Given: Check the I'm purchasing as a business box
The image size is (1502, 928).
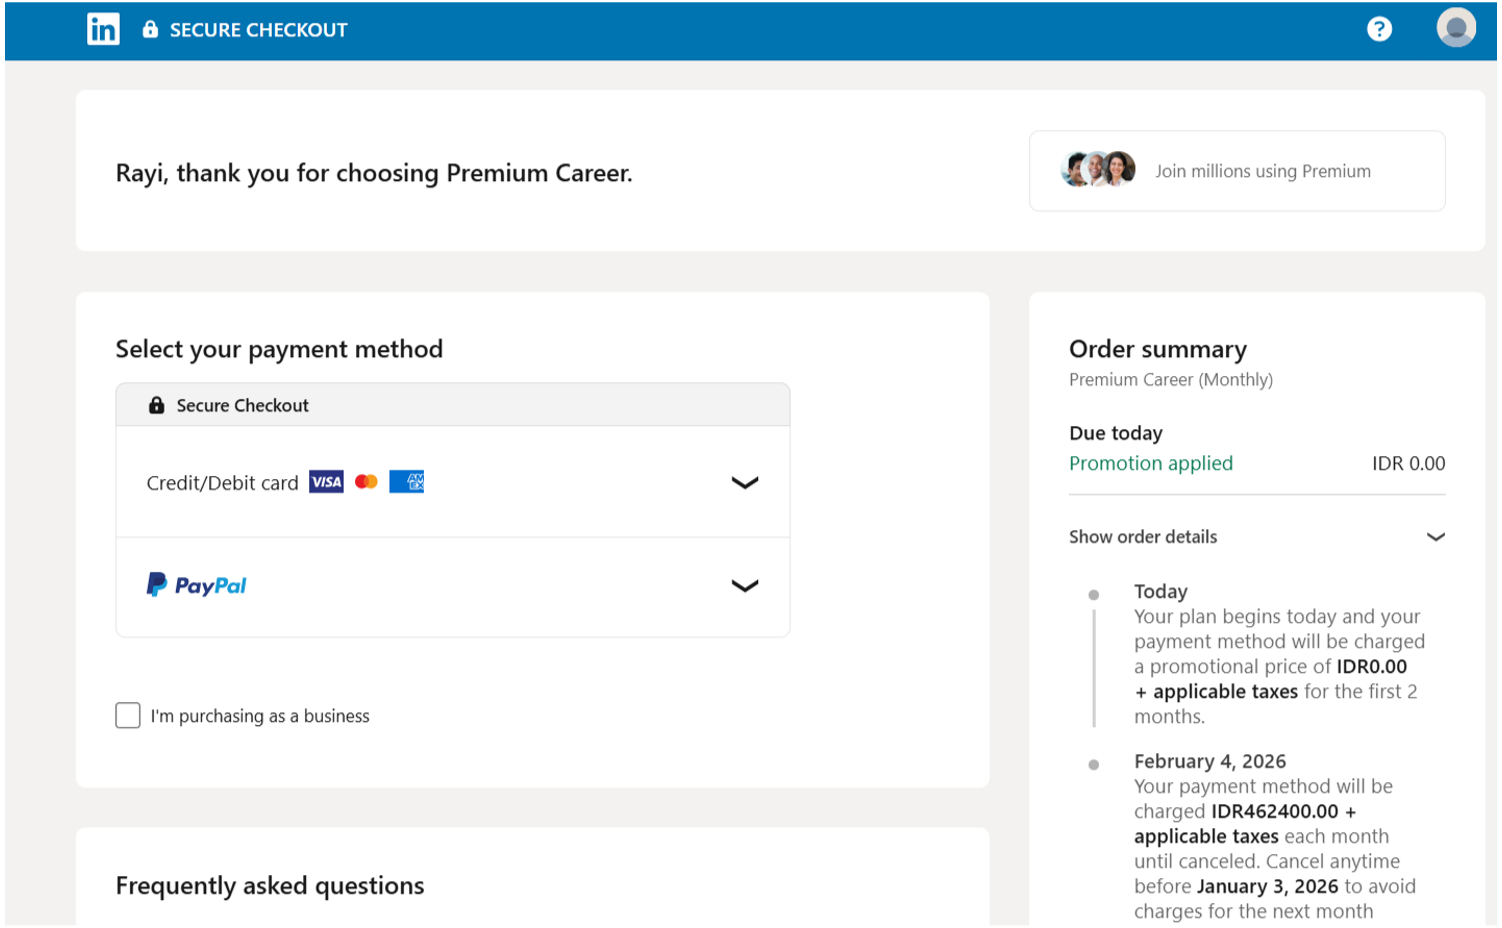Looking at the screenshot, I should click(128, 715).
